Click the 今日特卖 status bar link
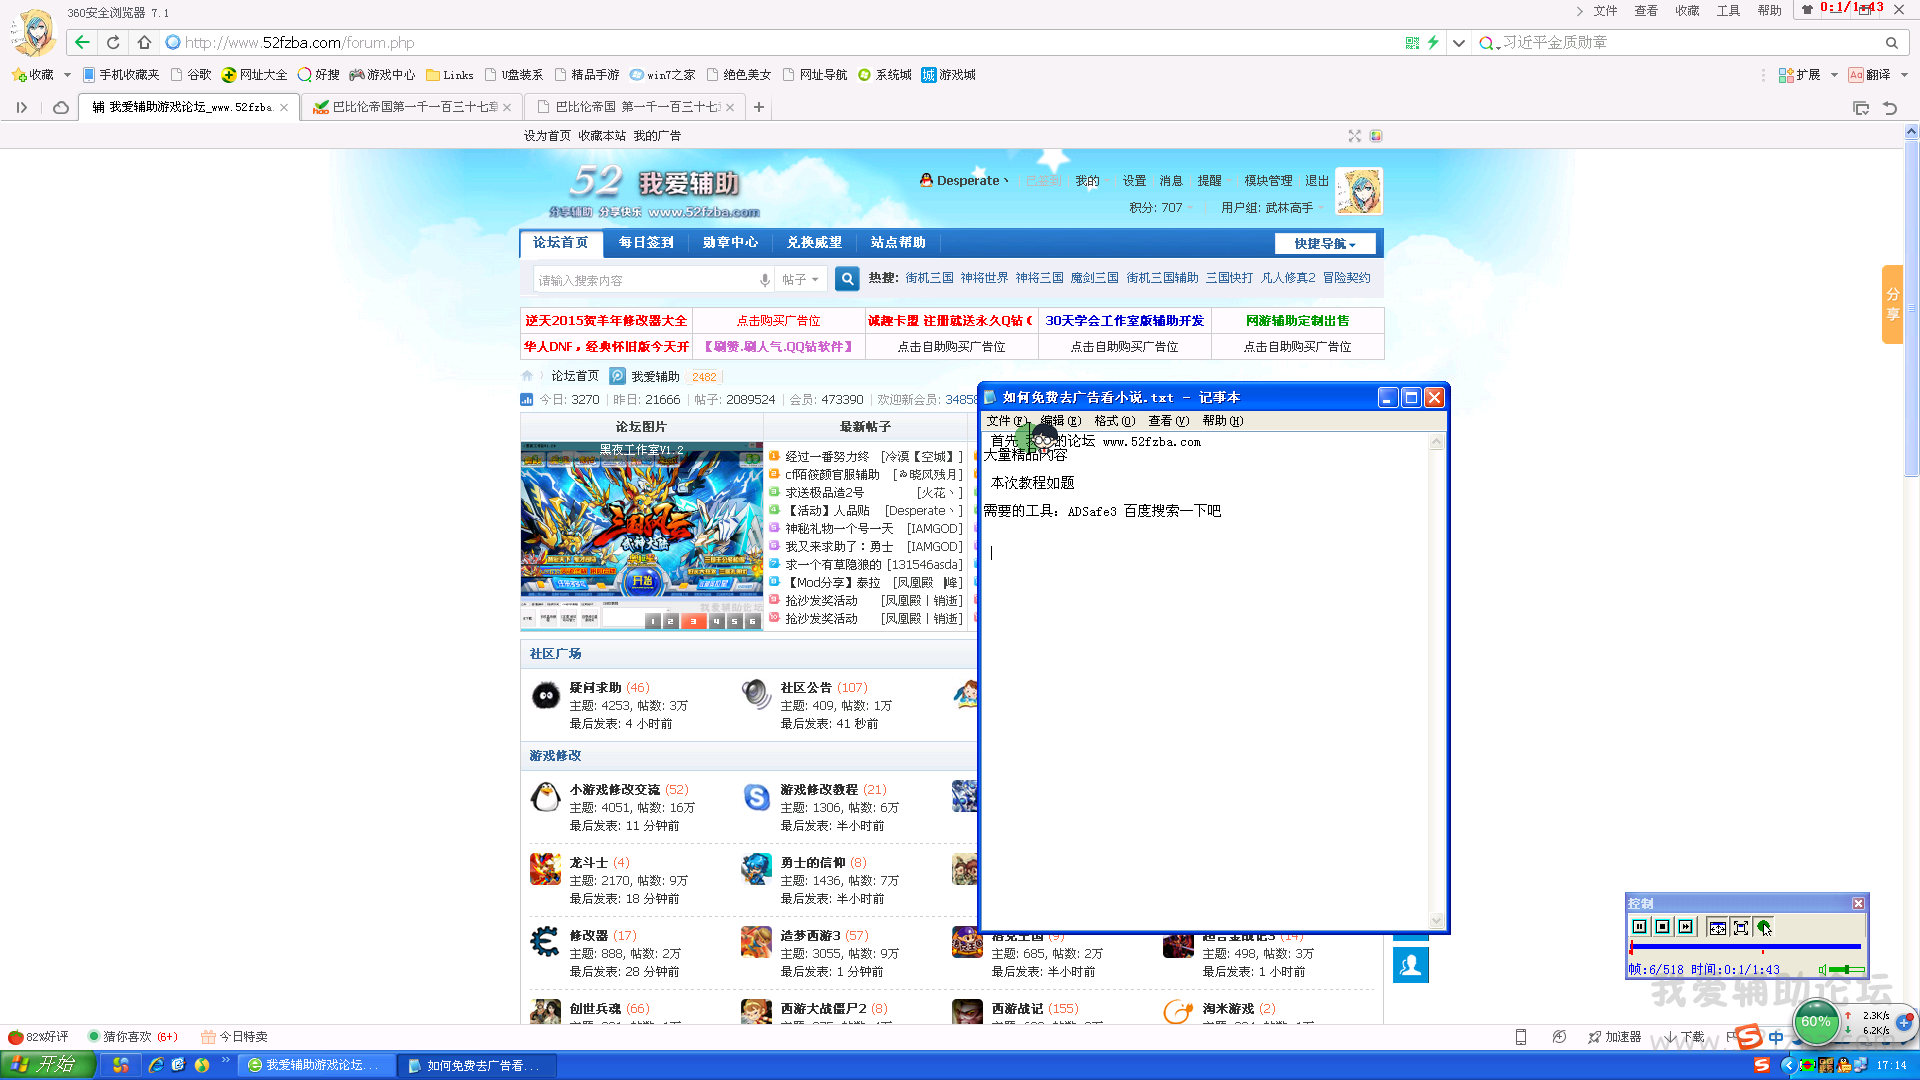This screenshot has width=1920, height=1080. (235, 1037)
